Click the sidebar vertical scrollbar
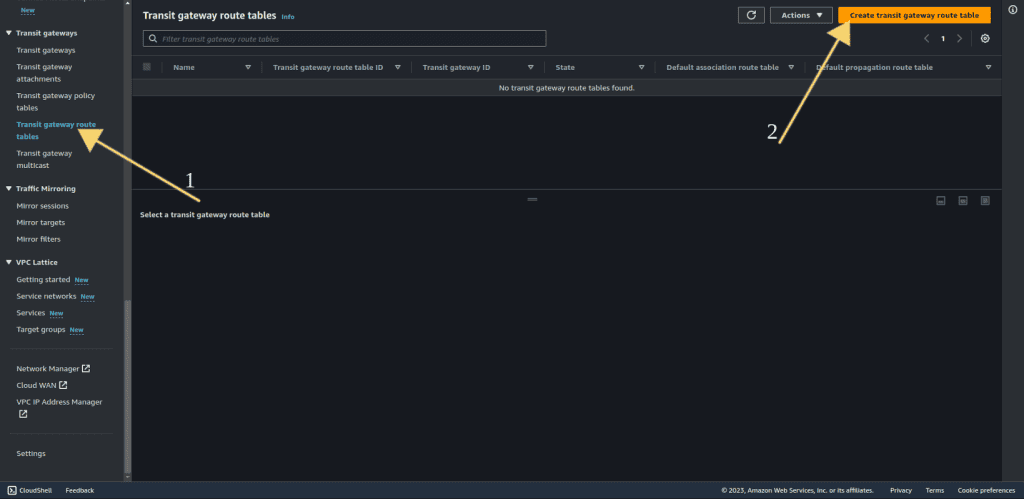The image size is (1024, 499). click(128, 385)
